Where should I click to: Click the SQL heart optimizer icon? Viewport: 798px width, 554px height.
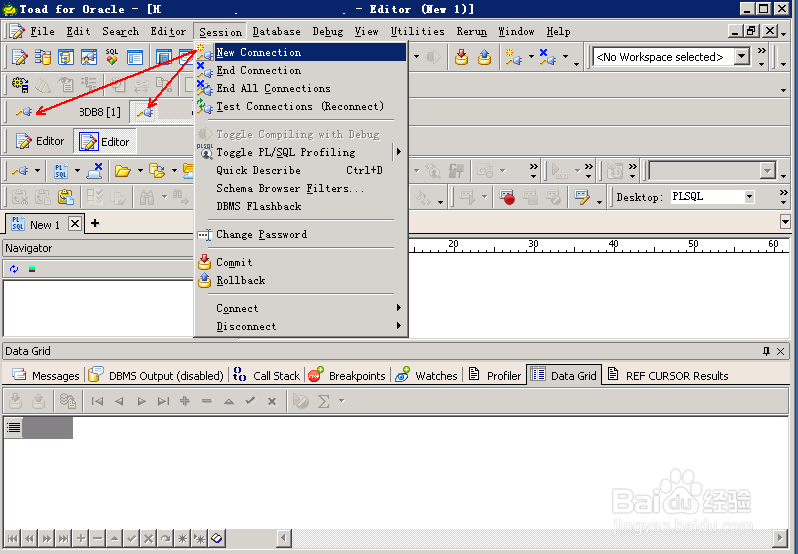pyautogui.click(x=111, y=57)
